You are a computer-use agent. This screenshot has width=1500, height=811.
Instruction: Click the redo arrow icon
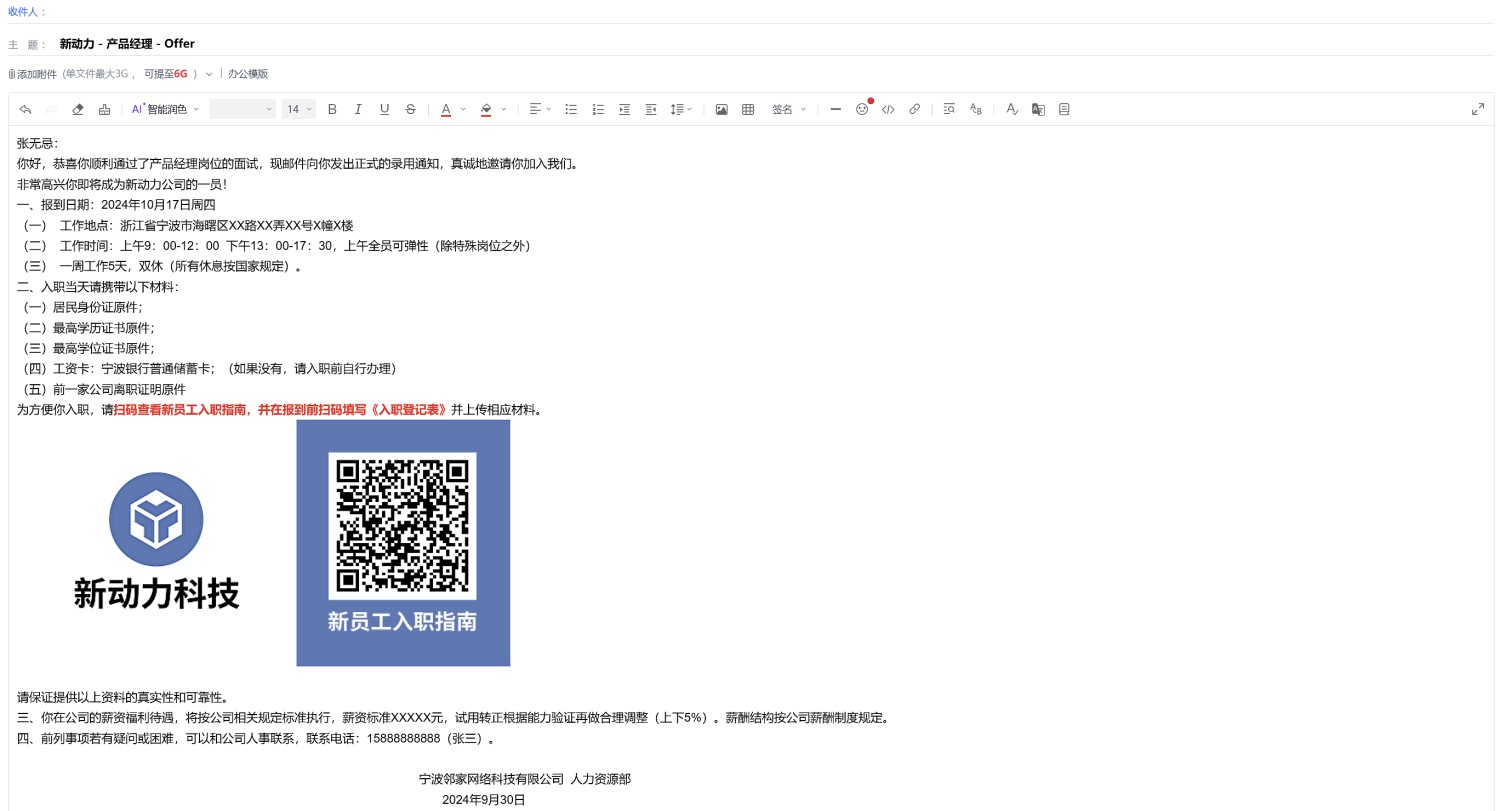coord(52,109)
